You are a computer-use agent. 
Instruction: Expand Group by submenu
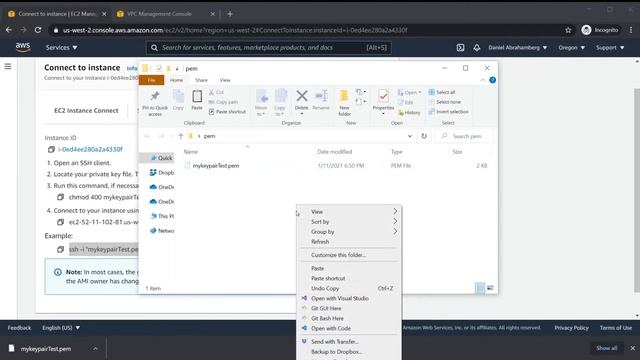(x=349, y=231)
